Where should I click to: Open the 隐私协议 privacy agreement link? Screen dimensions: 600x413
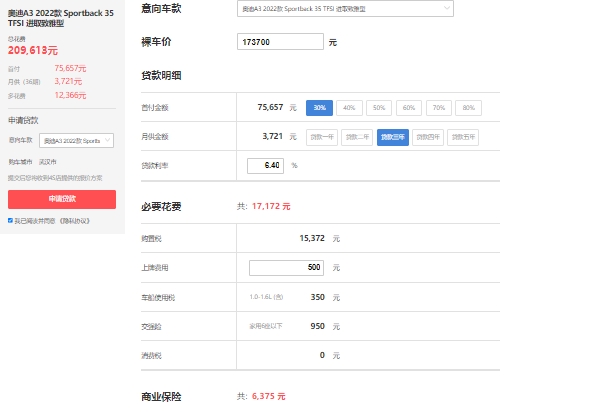(73, 220)
